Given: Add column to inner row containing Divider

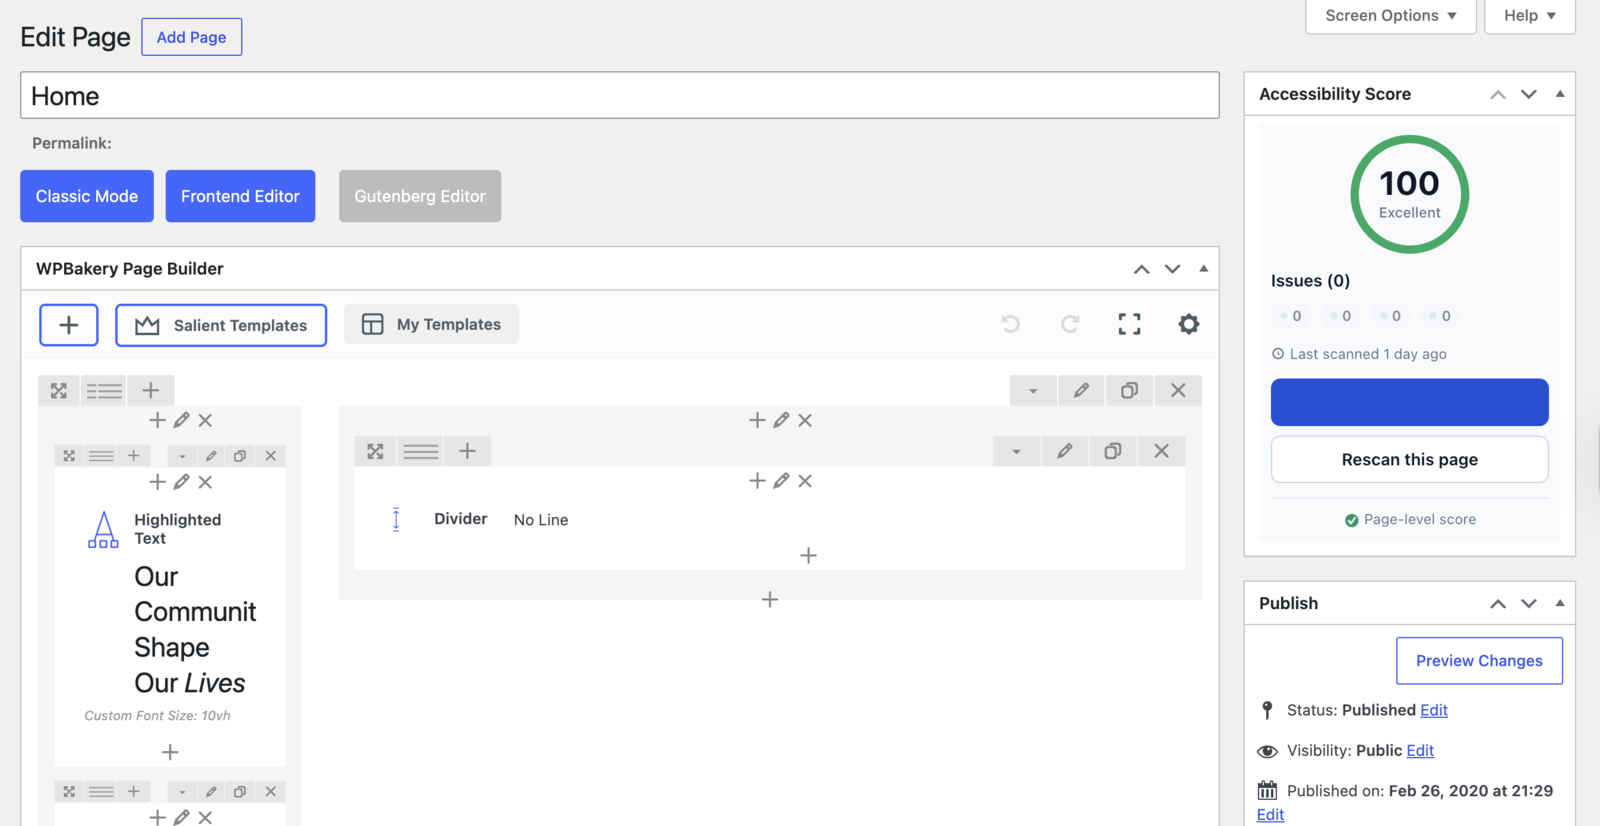Looking at the screenshot, I should [x=467, y=451].
